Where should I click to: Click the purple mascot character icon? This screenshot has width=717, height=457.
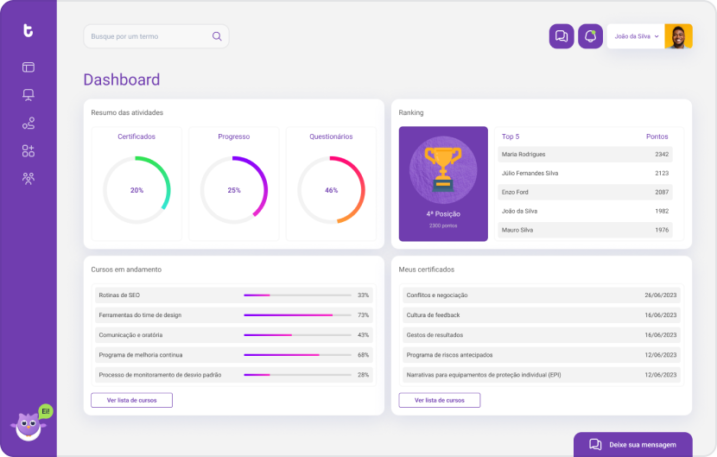[28, 426]
